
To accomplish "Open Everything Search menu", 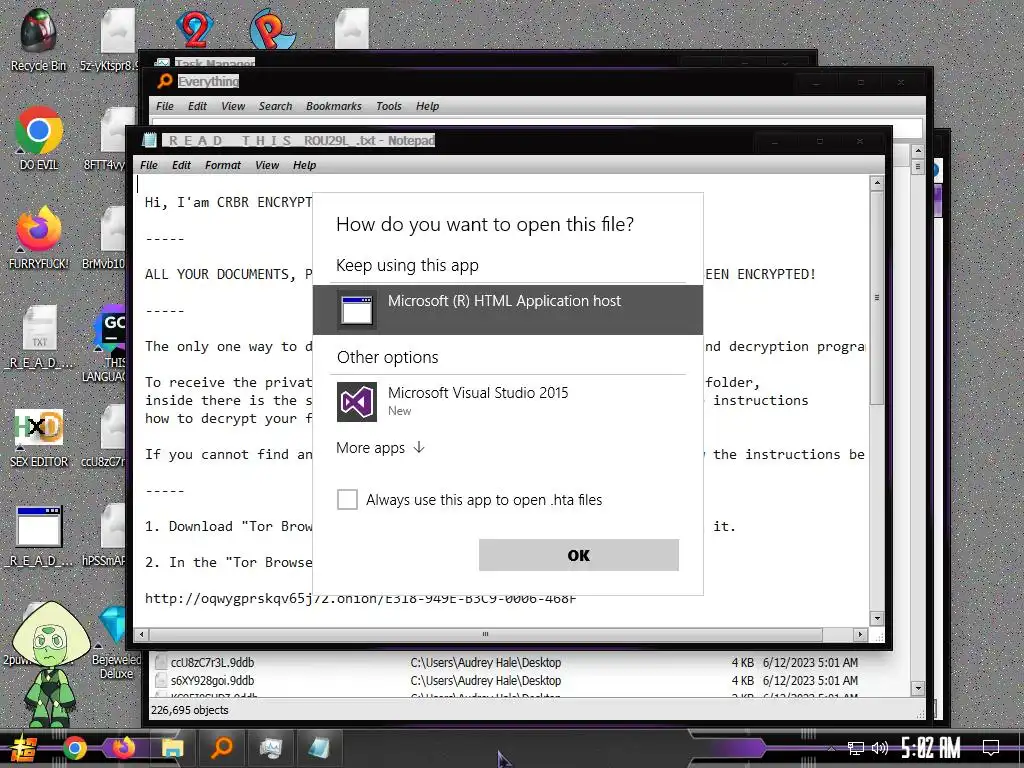I will pos(275,106).
